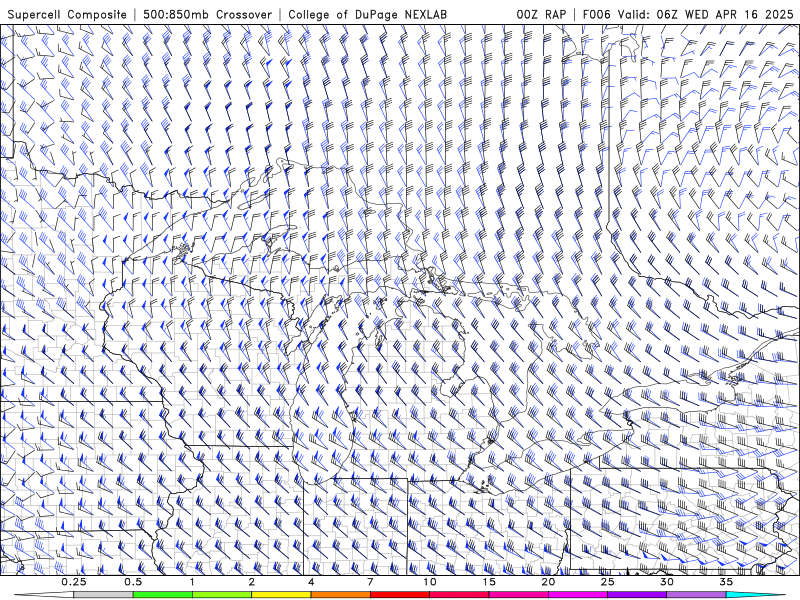Click the "500:850mb Crossover" label

[x=208, y=15]
